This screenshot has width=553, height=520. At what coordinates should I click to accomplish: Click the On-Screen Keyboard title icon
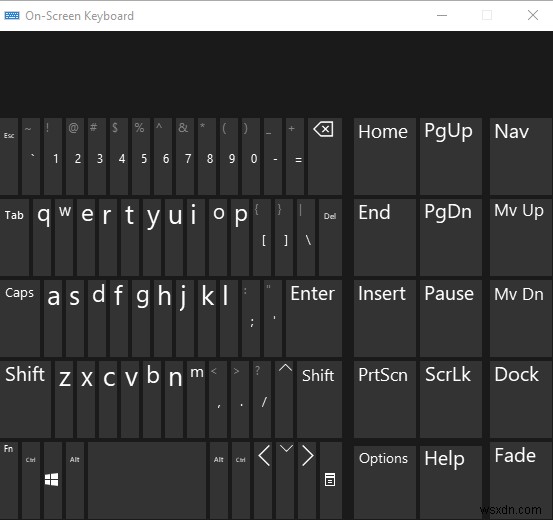click(12, 16)
